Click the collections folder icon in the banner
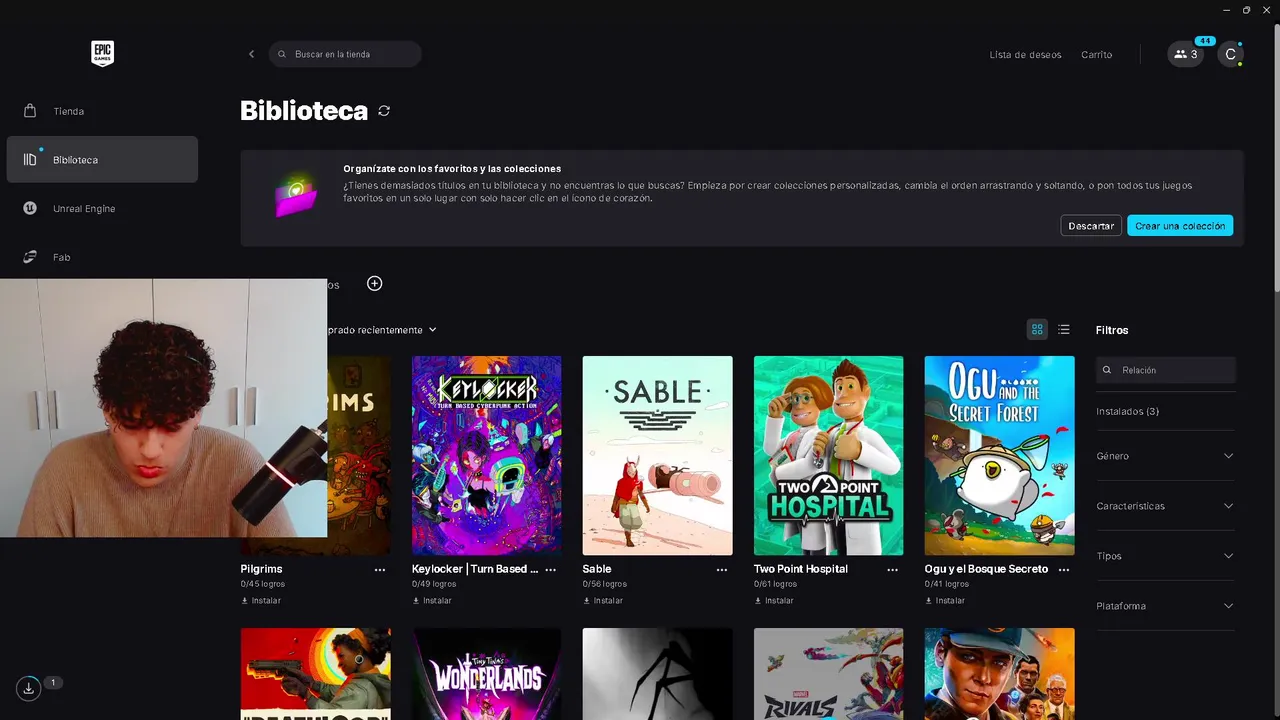 click(x=295, y=197)
